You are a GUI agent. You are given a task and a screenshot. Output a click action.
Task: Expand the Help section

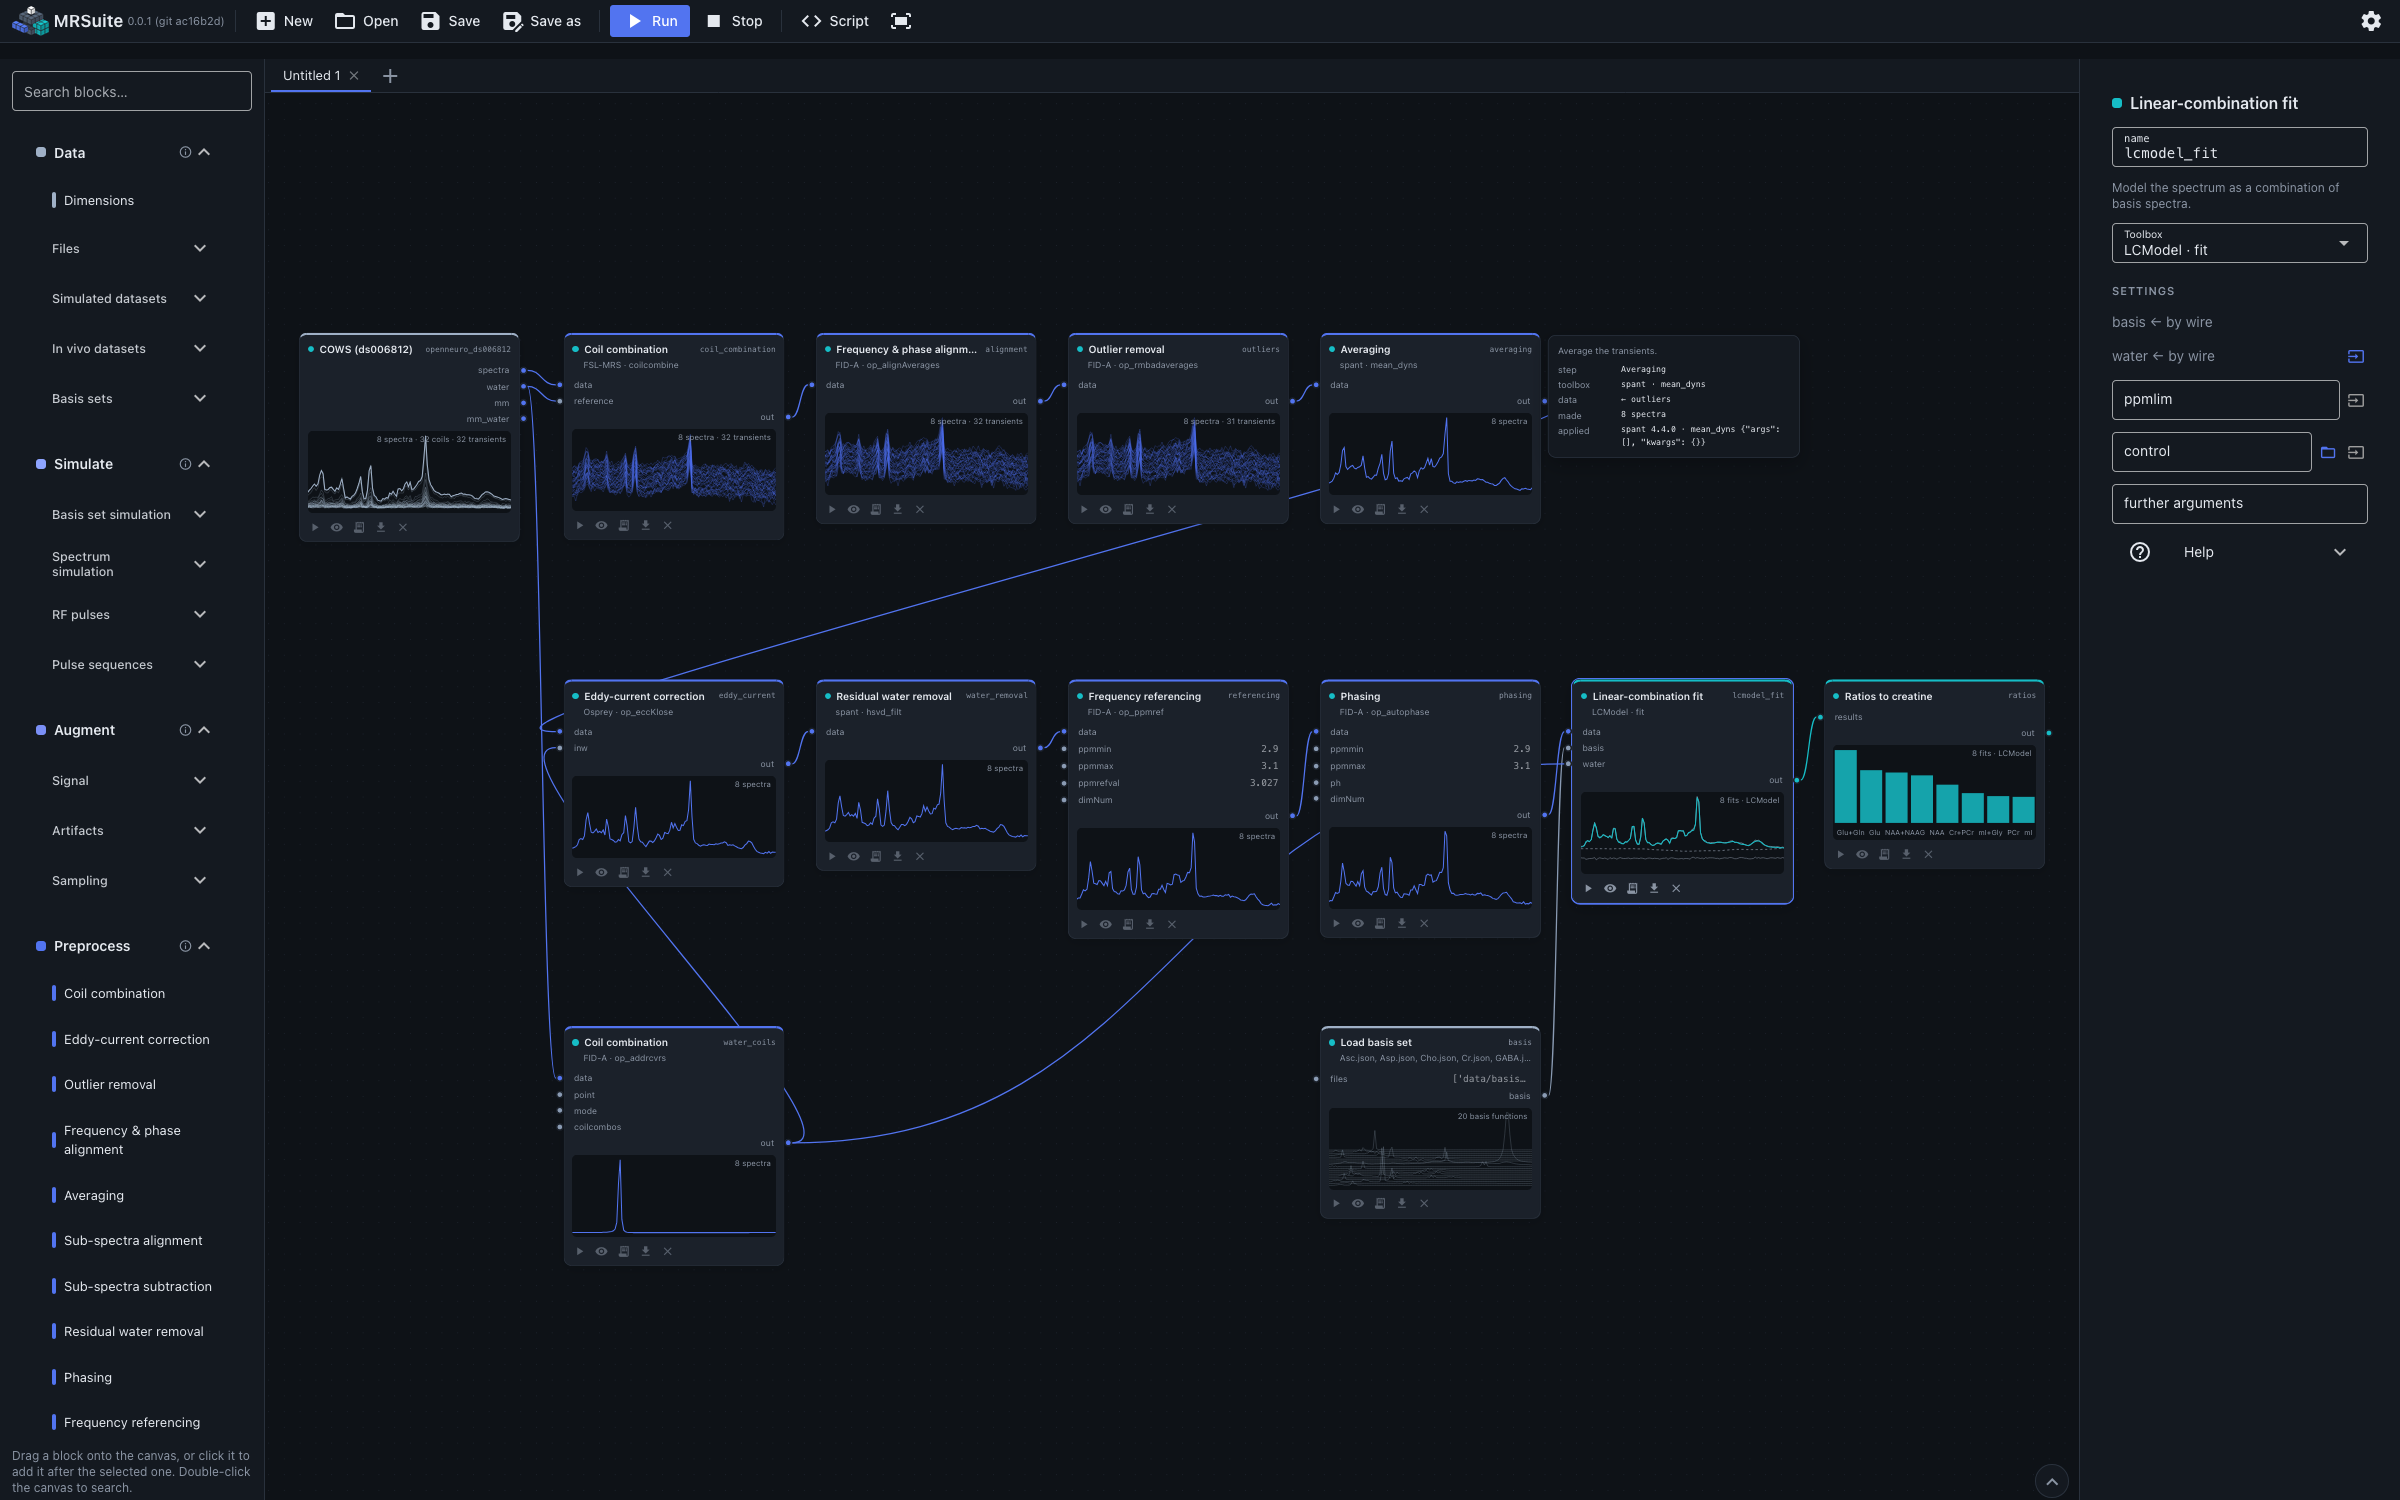tap(2239, 552)
